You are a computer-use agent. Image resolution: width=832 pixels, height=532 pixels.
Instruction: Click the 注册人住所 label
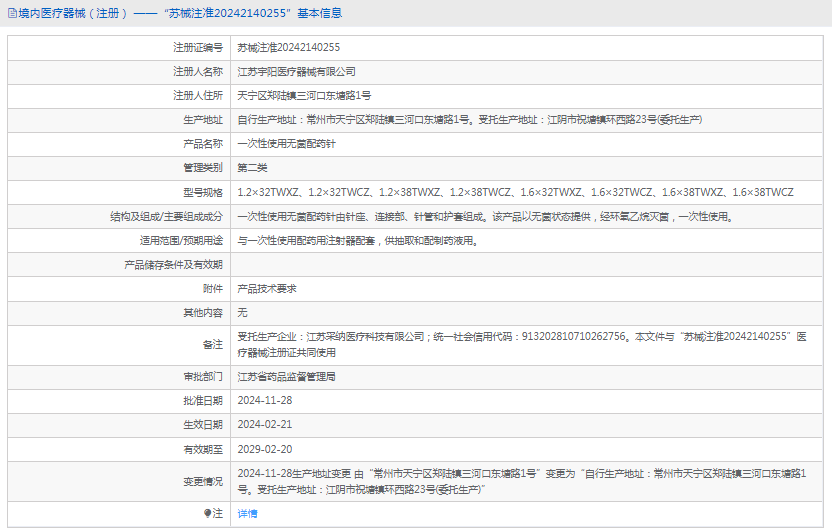(x=198, y=95)
